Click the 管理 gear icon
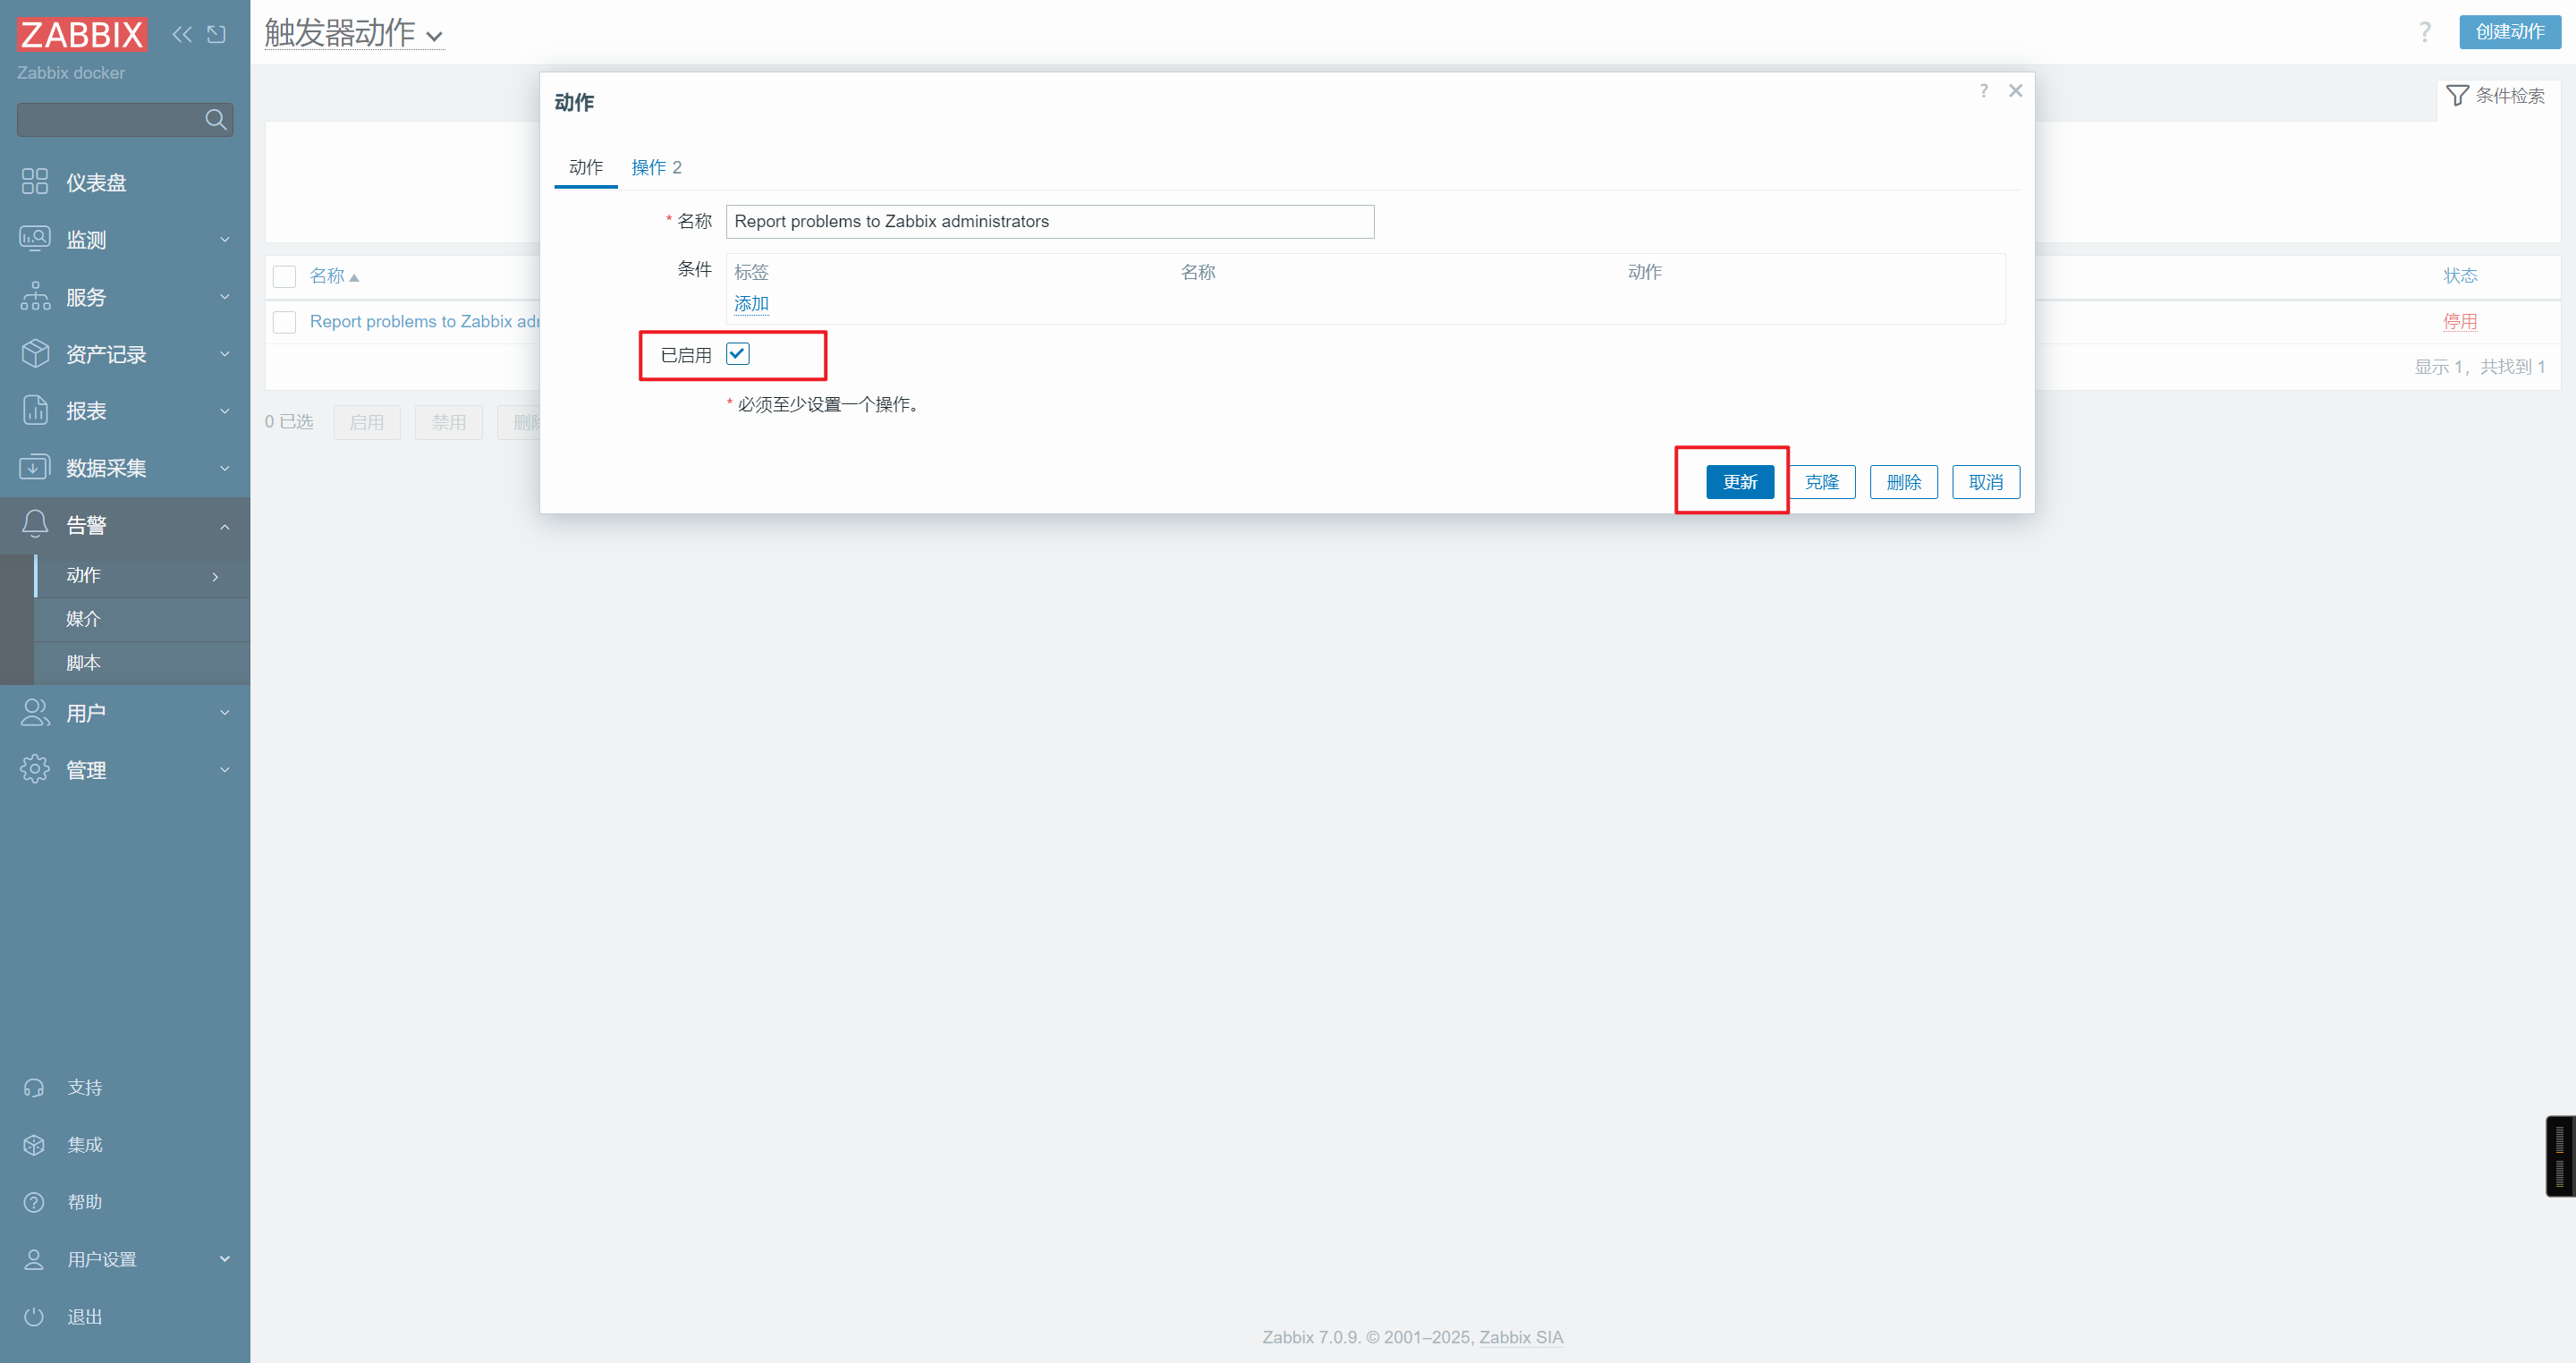The image size is (2576, 1363). 35,769
